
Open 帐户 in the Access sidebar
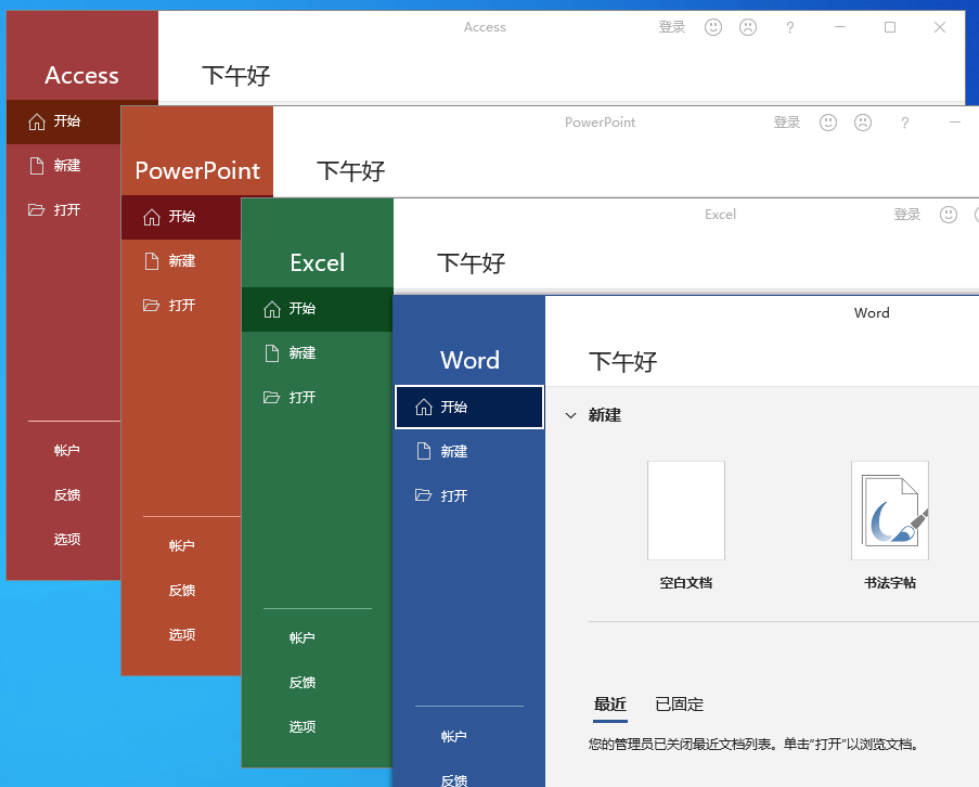(67, 450)
